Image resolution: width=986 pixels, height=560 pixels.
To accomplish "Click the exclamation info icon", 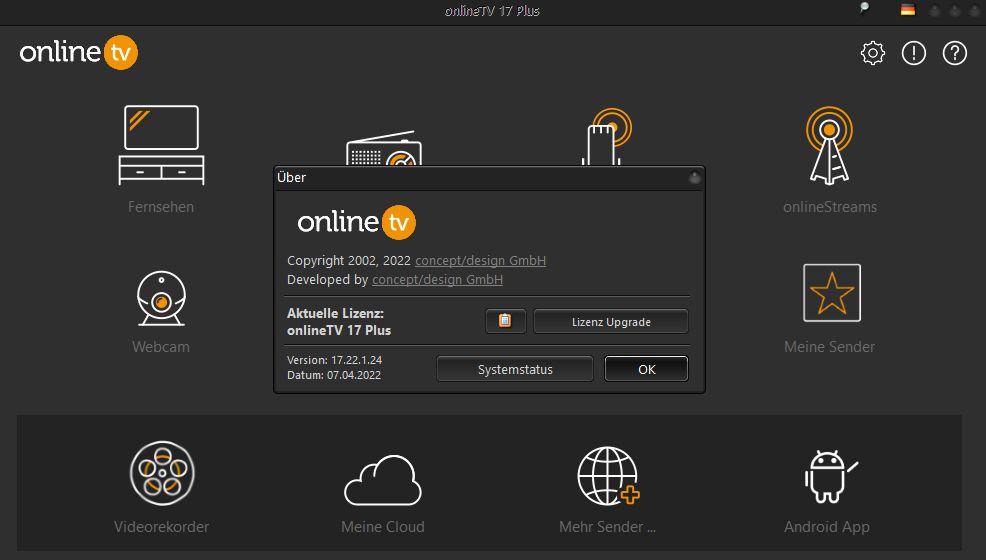I will 914,53.
